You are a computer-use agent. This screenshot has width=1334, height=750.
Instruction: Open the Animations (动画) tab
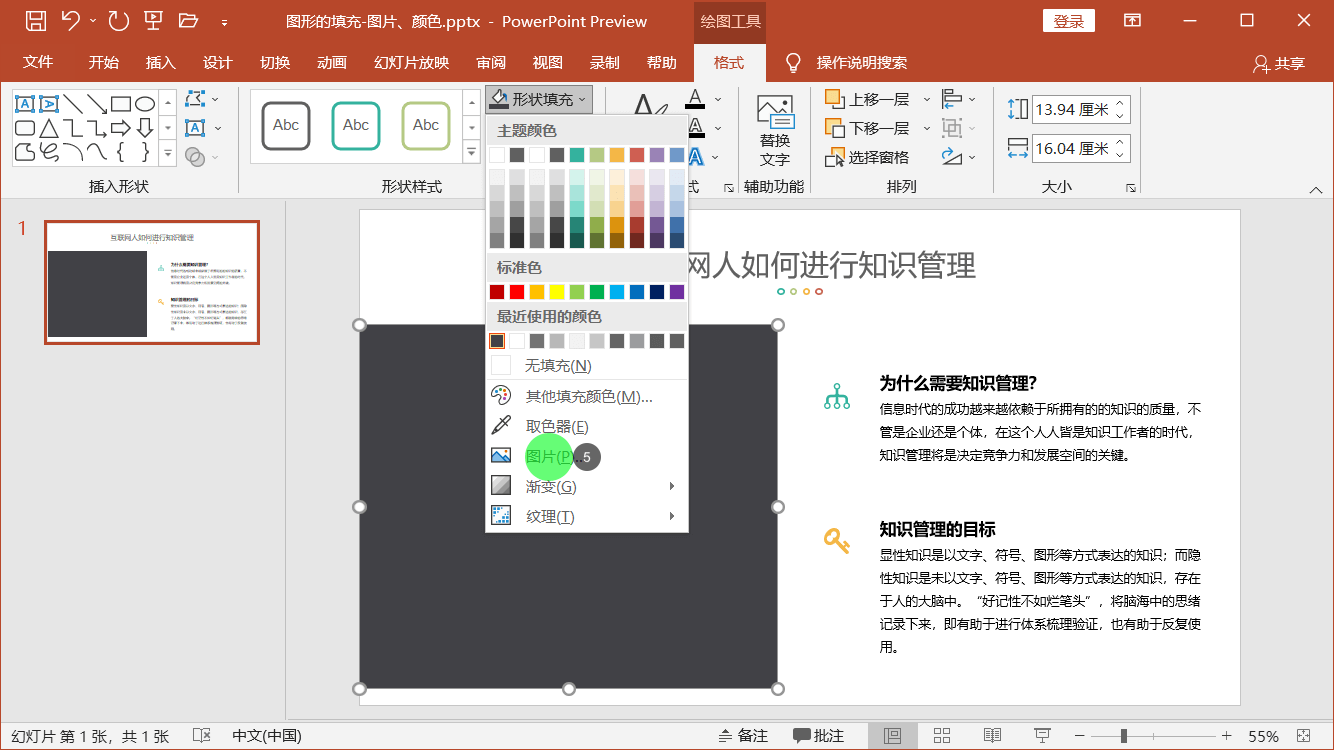point(331,62)
